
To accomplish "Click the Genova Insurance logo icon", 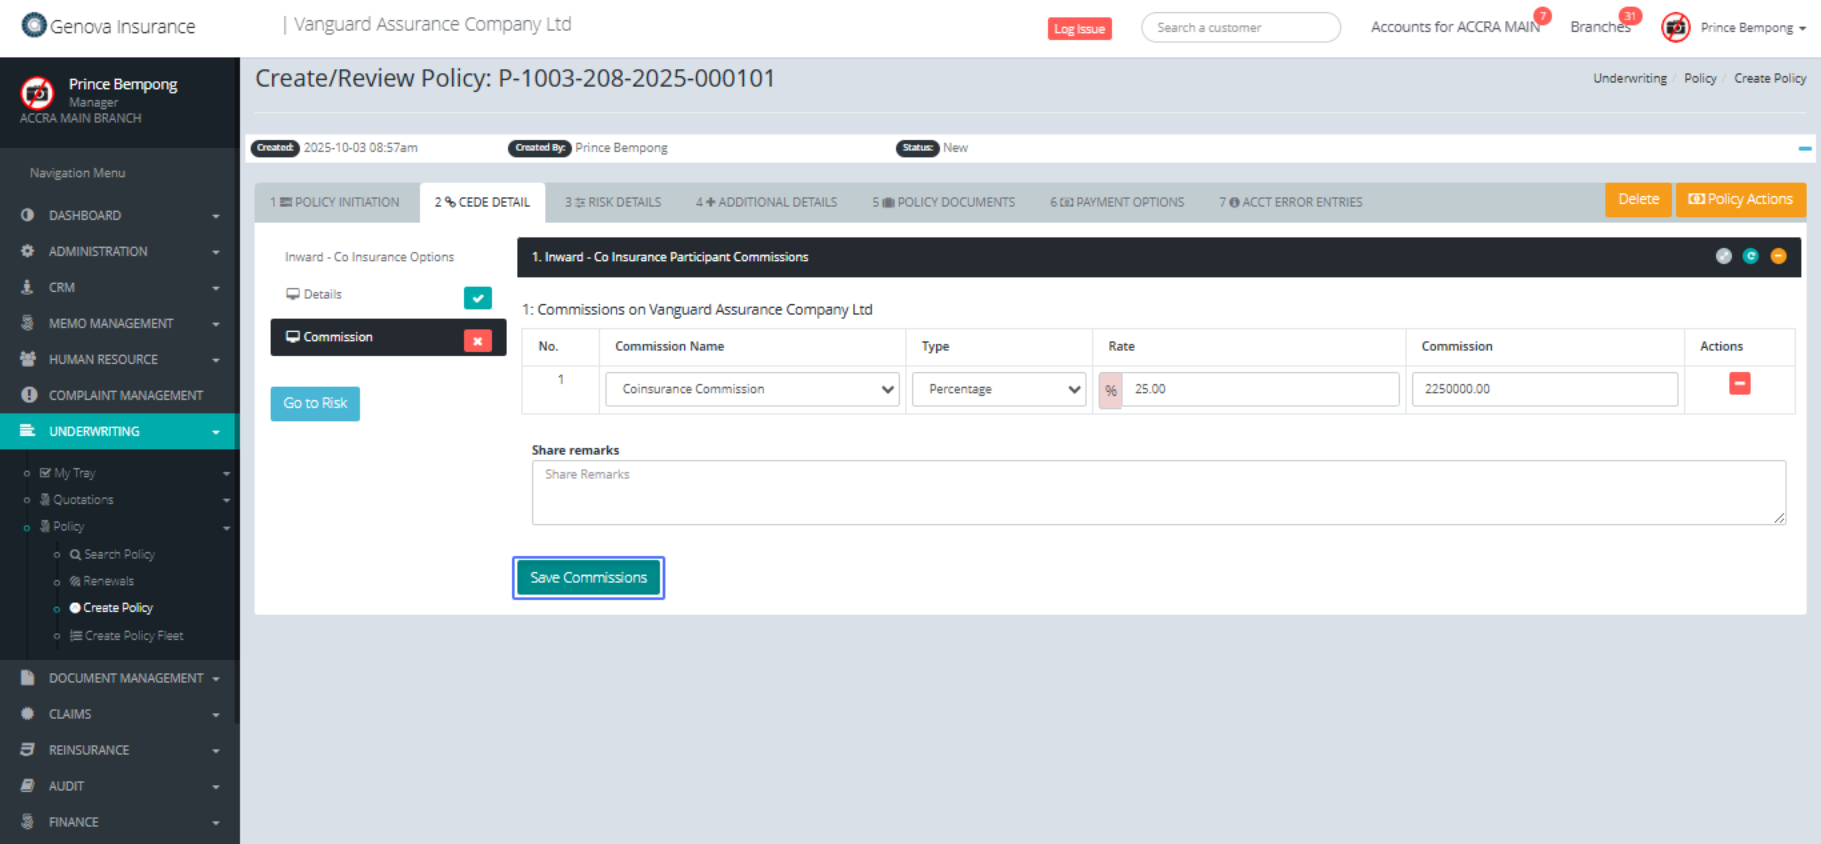I will (x=34, y=25).
